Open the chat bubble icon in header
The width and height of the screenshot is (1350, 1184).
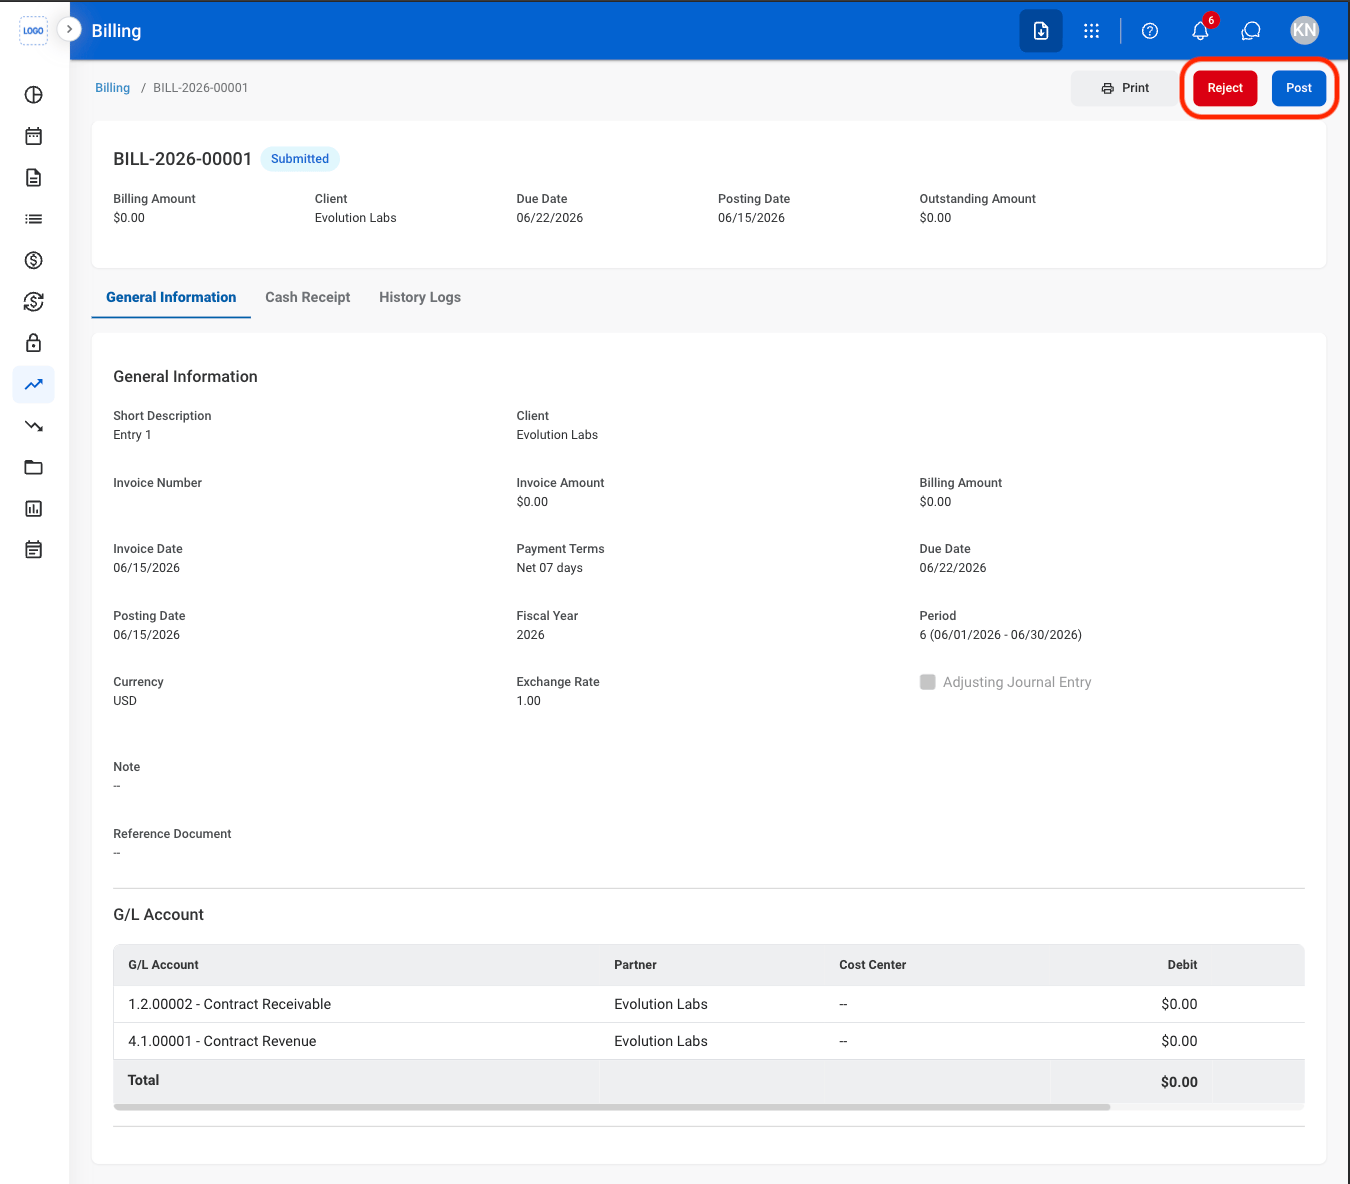[x=1251, y=31]
